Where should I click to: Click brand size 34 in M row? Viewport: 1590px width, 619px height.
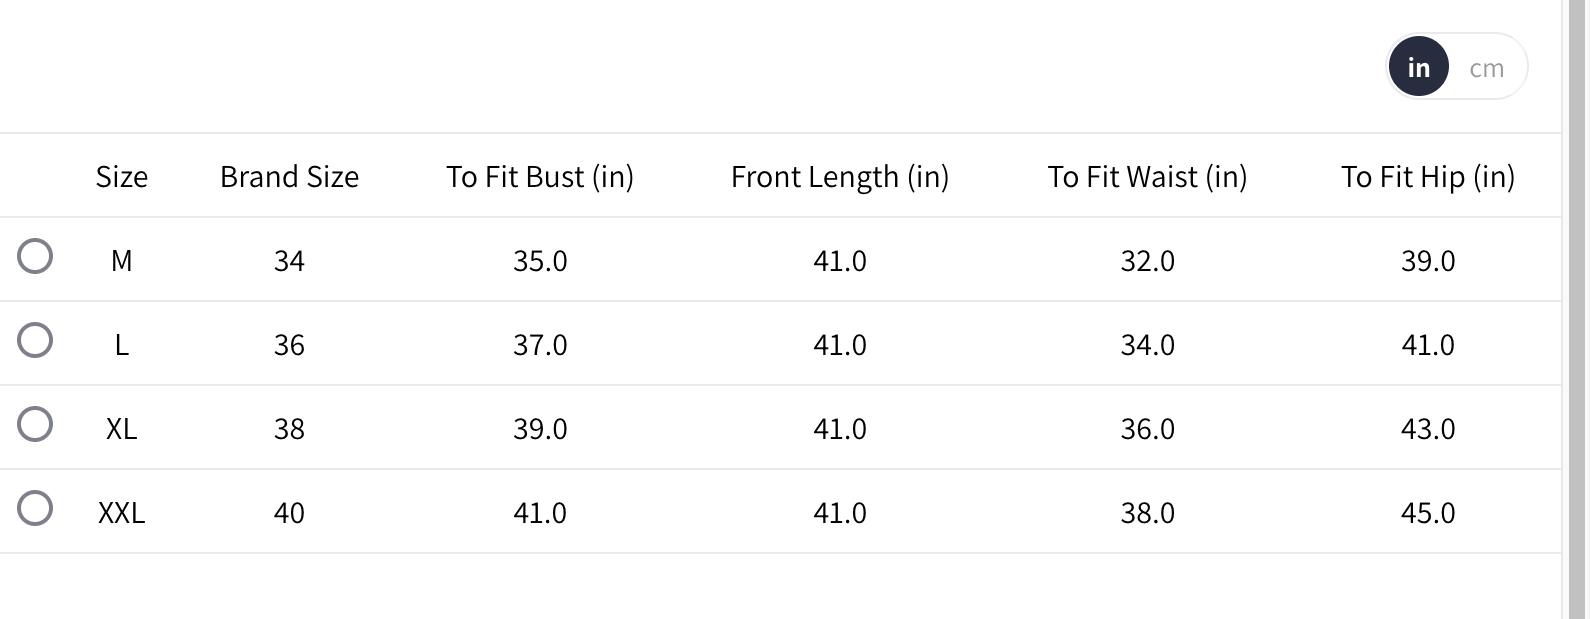(x=289, y=261)
